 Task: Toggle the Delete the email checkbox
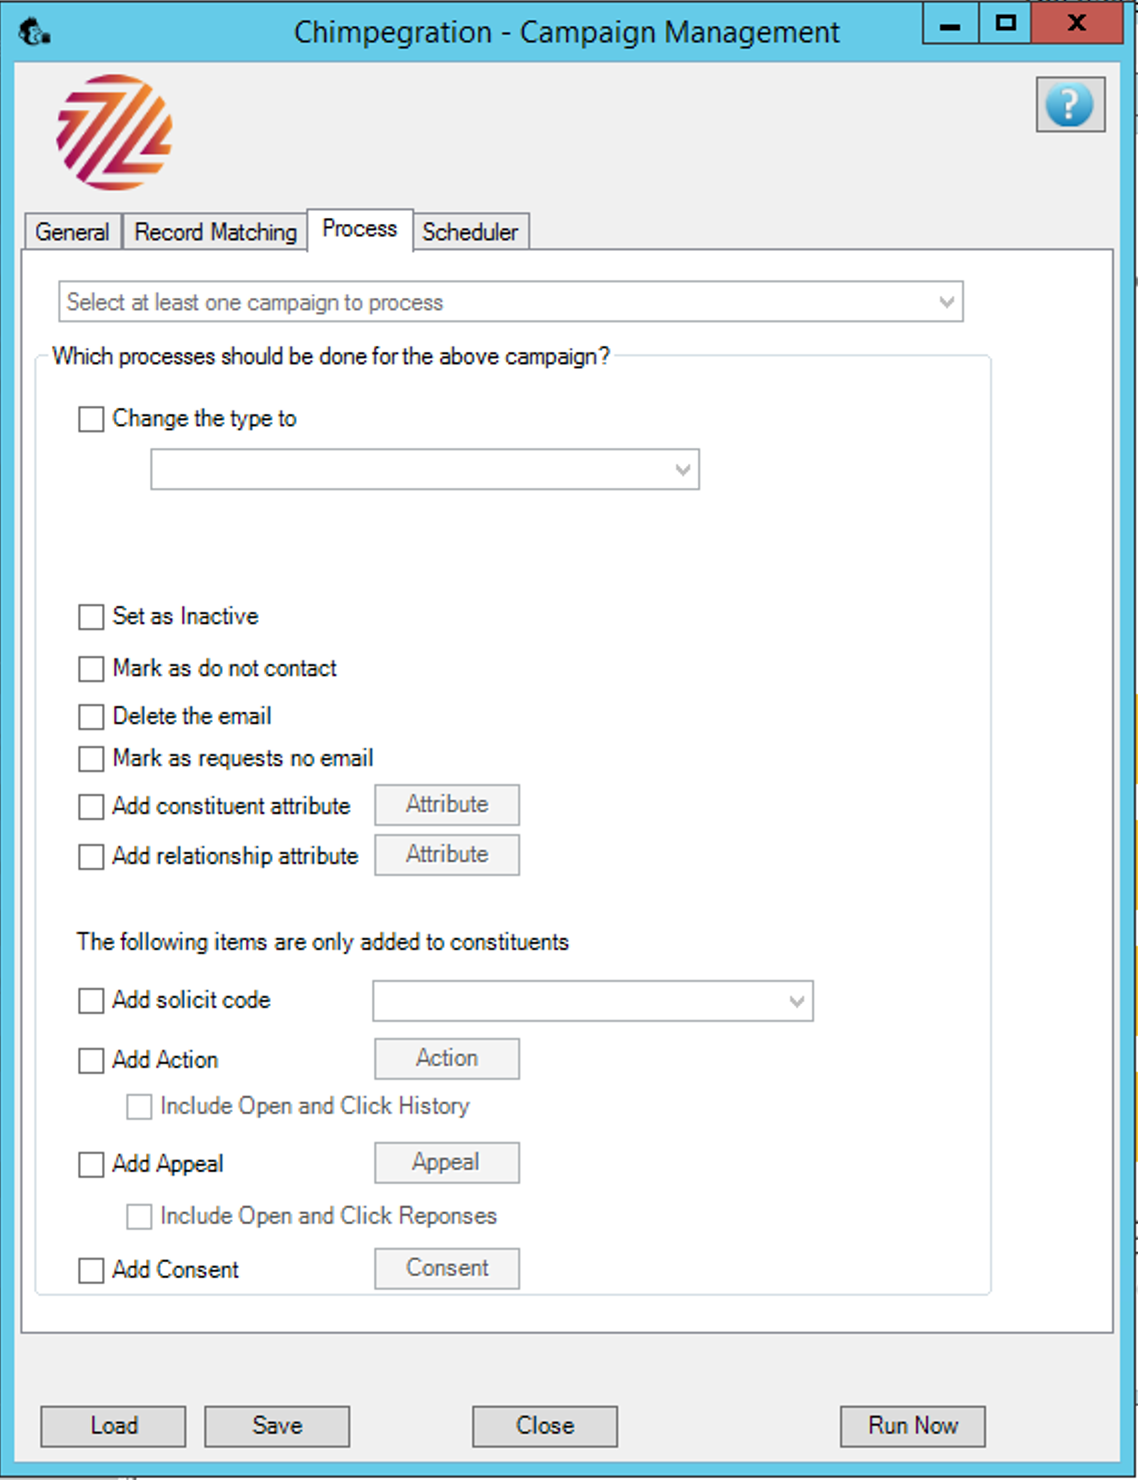coord(91,717)
